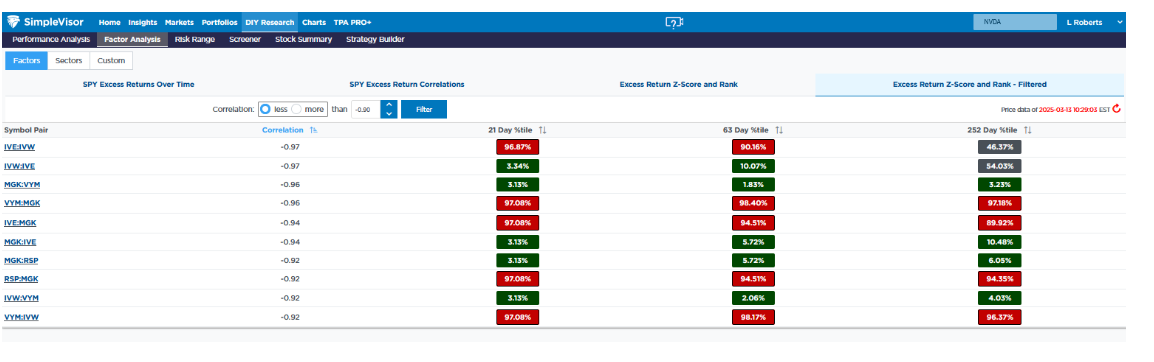1154x362 pixels.
Task: Select the Custom button
Action: click(x=111, y=60)
